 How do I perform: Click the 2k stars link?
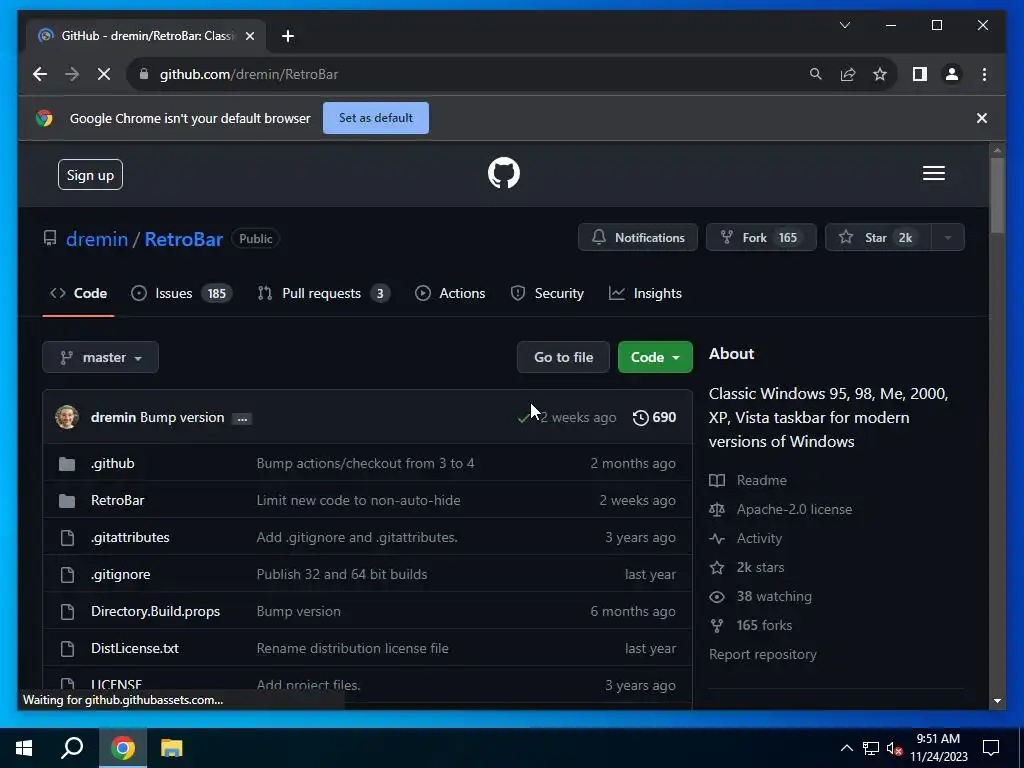(746, 568)
